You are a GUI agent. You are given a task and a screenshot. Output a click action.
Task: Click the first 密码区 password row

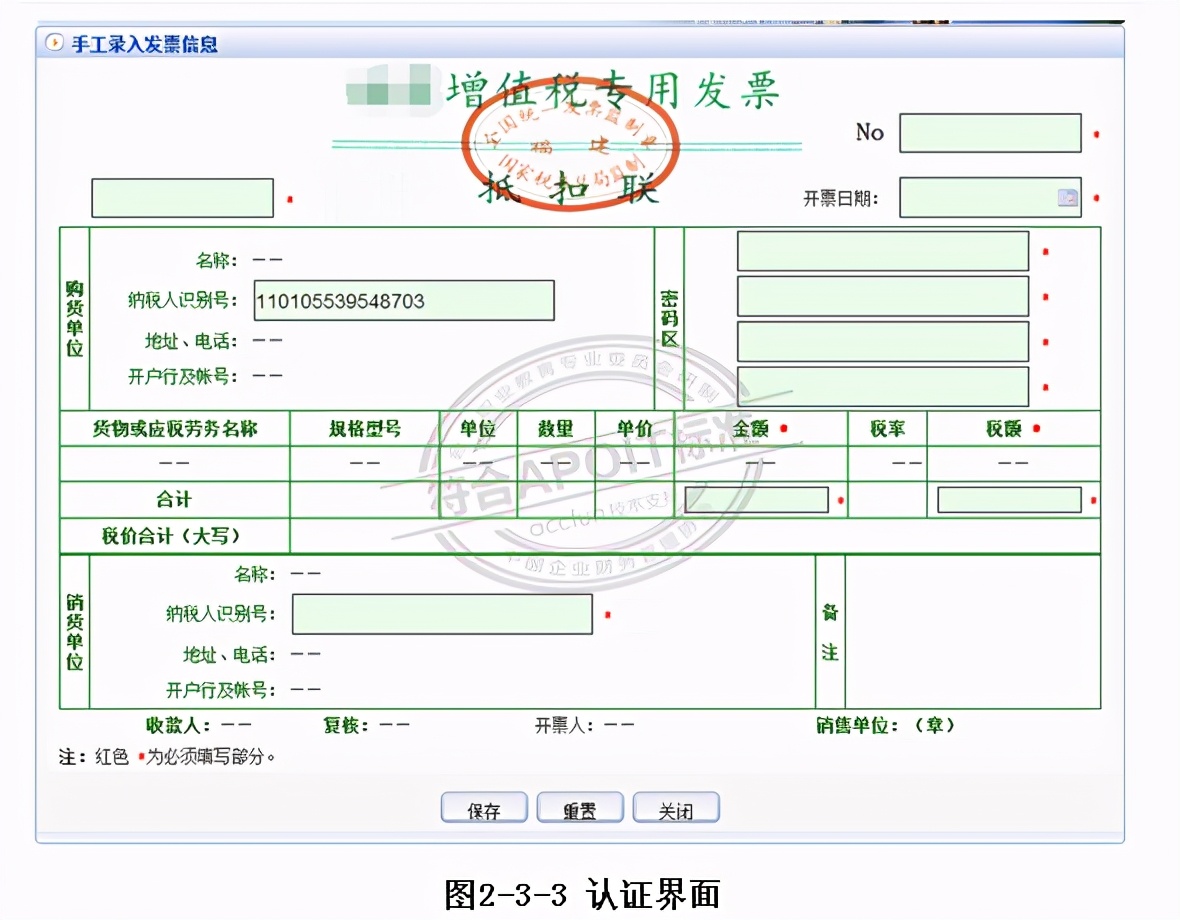pos(882,250)
